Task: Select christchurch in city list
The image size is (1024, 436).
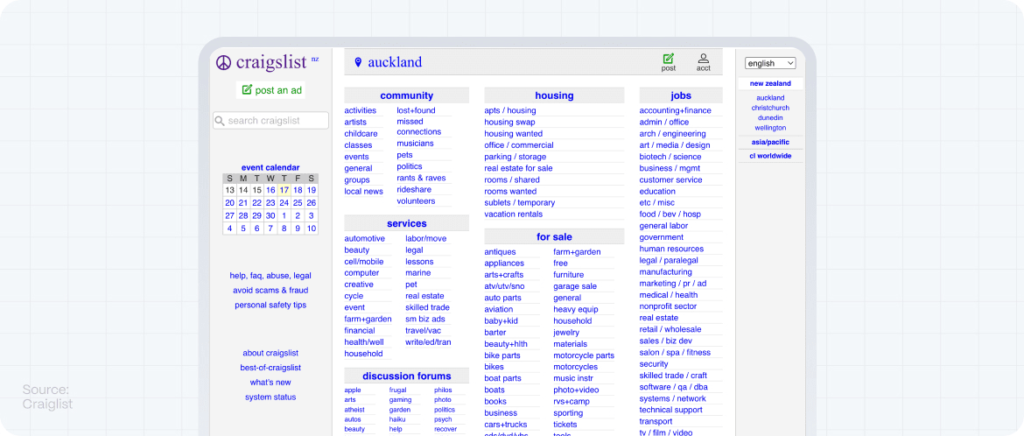Action: click(770, 108)
